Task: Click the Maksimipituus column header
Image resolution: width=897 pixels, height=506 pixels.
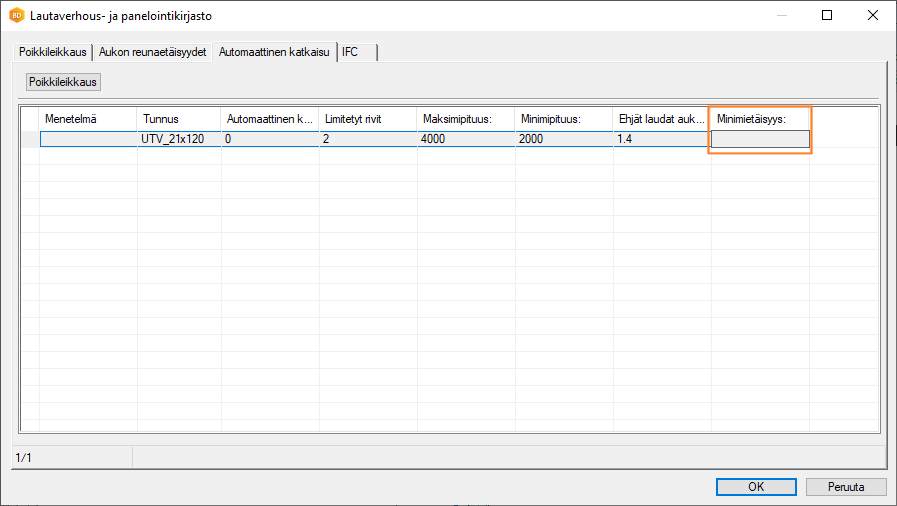Action: [x=465, y=119]
